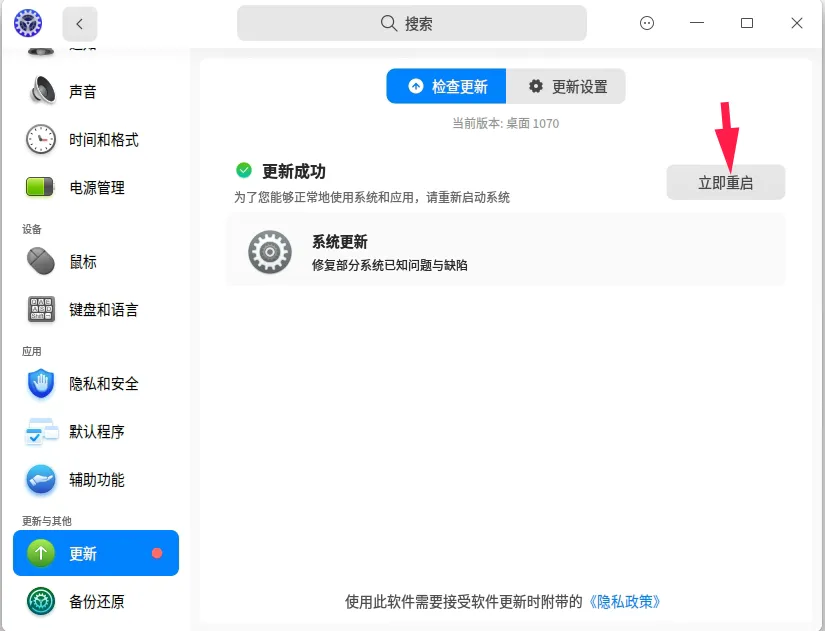Image resolution: width=825 pixels, height=631 pixels.
Task: Select the 更新 sidebar item
Action: [96, 553]
